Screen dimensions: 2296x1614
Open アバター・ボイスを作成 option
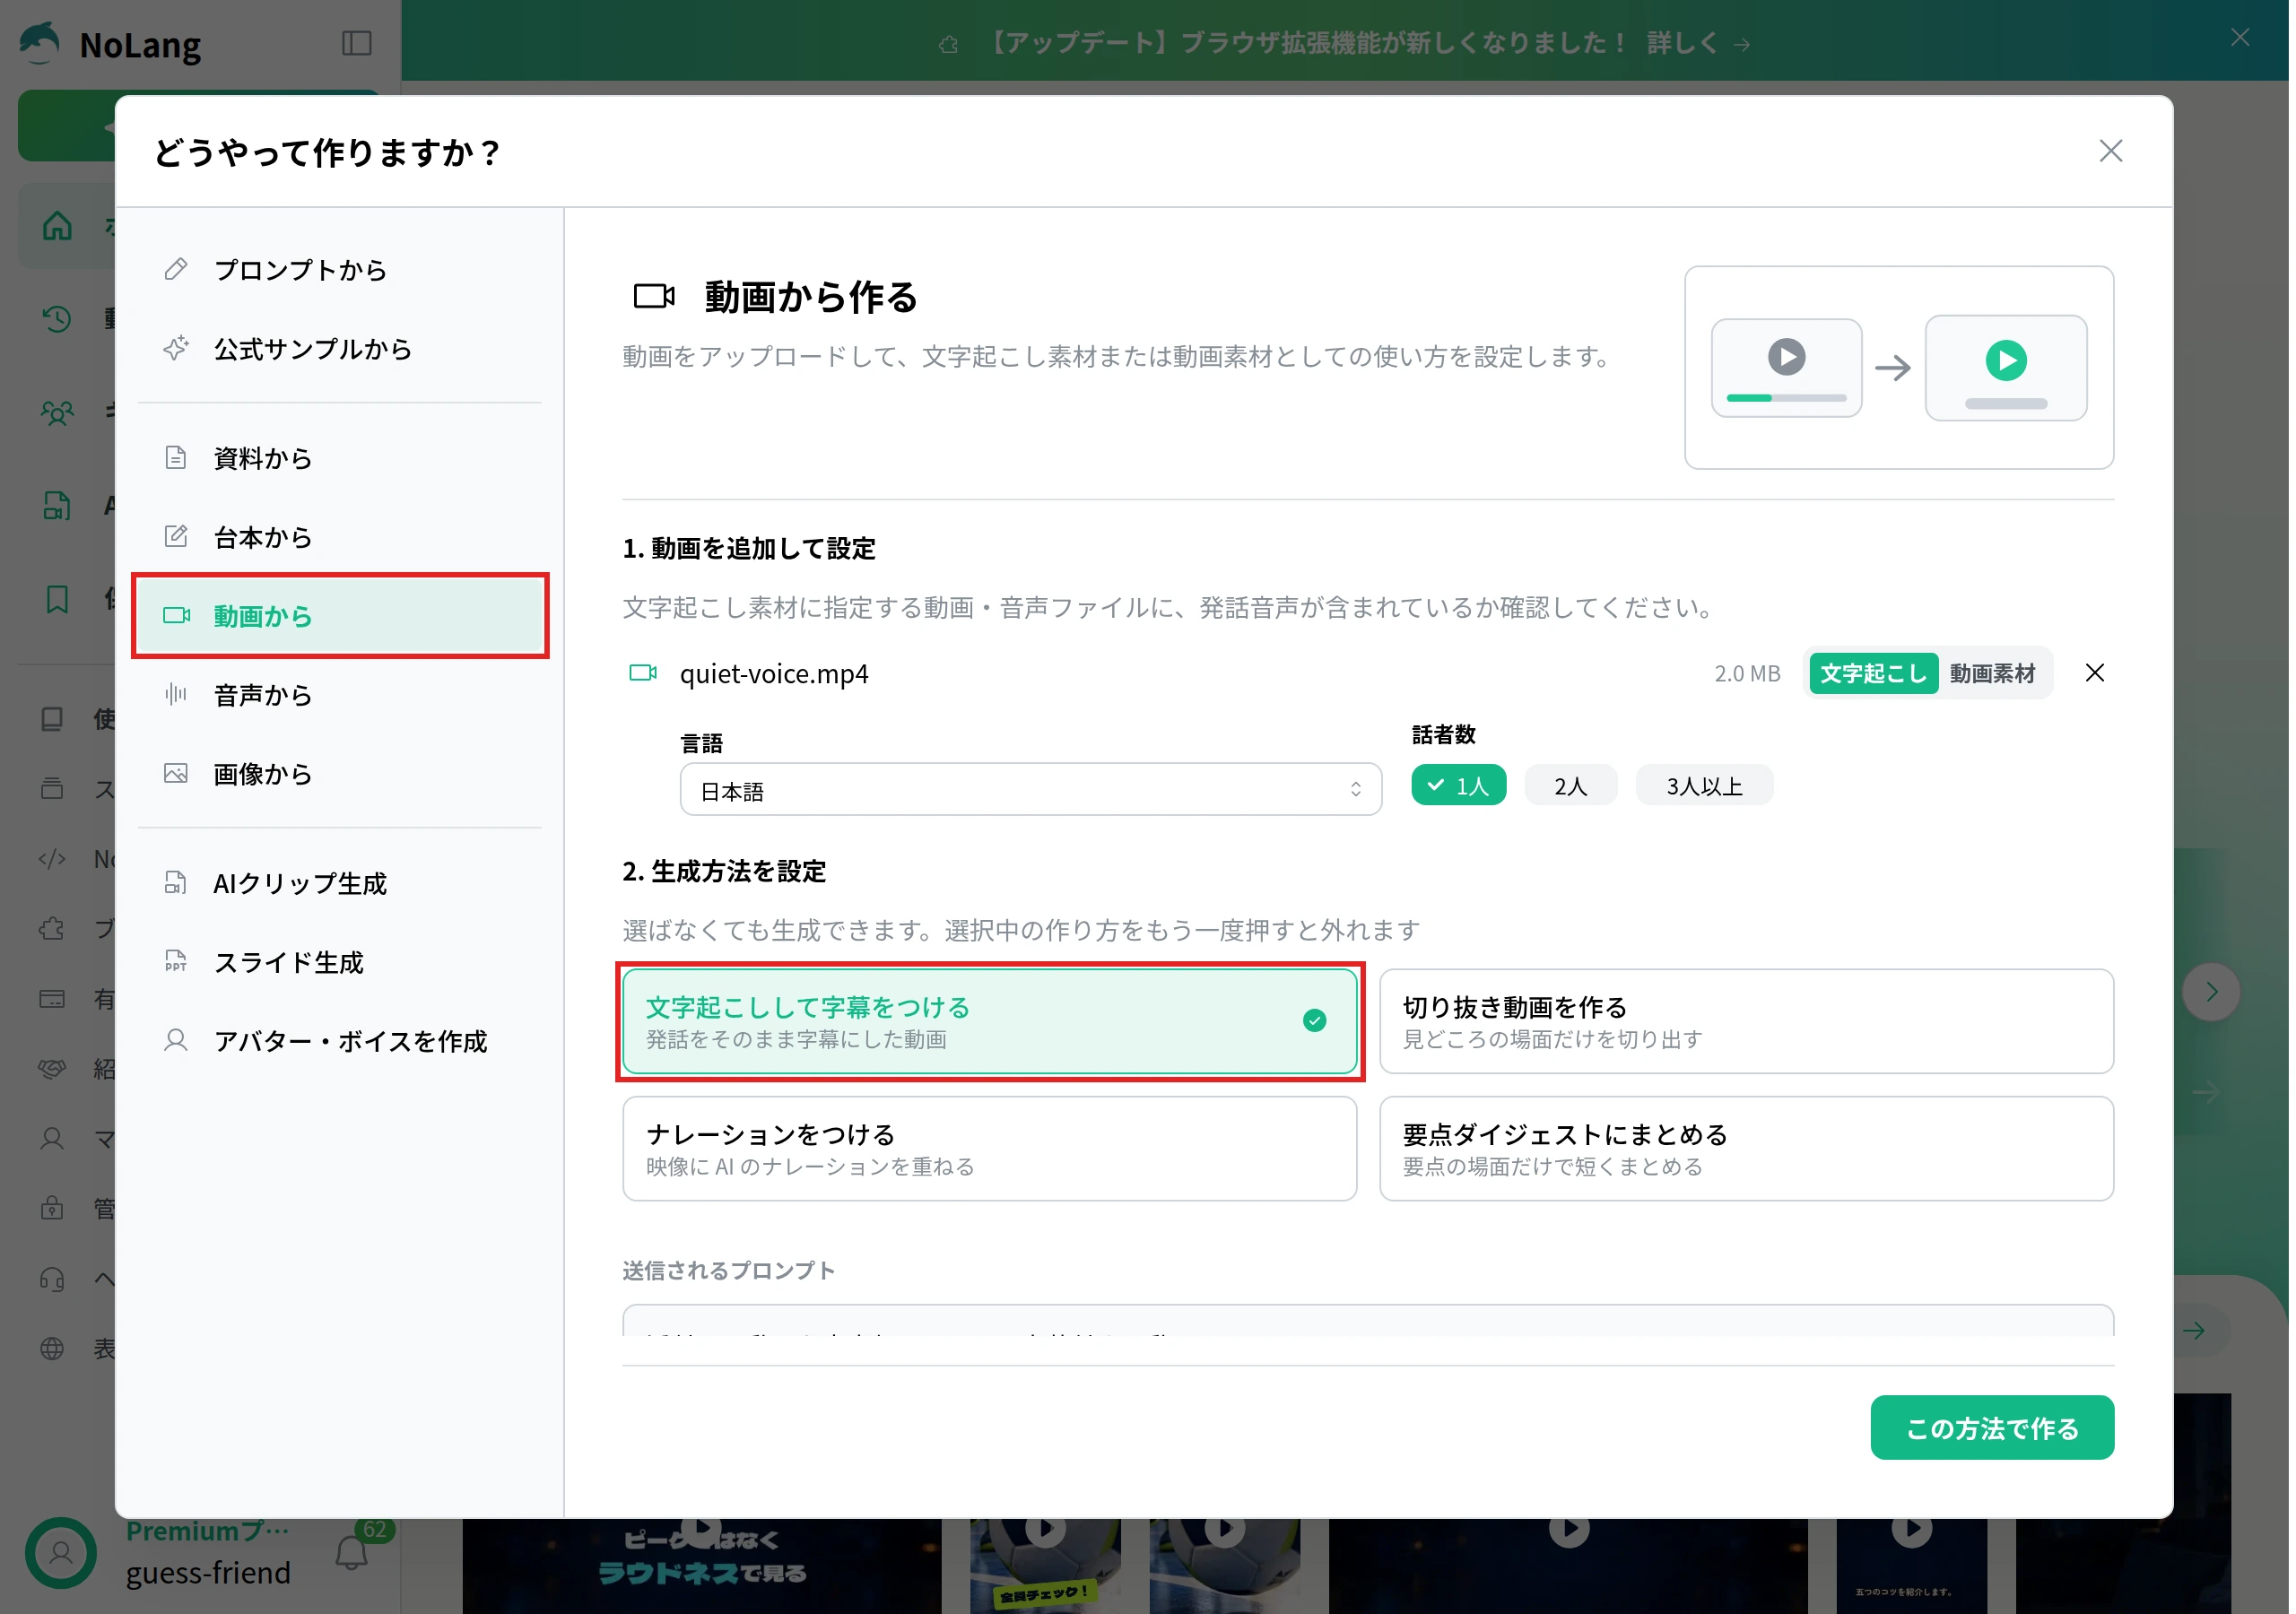click(x=340, y=1042)
